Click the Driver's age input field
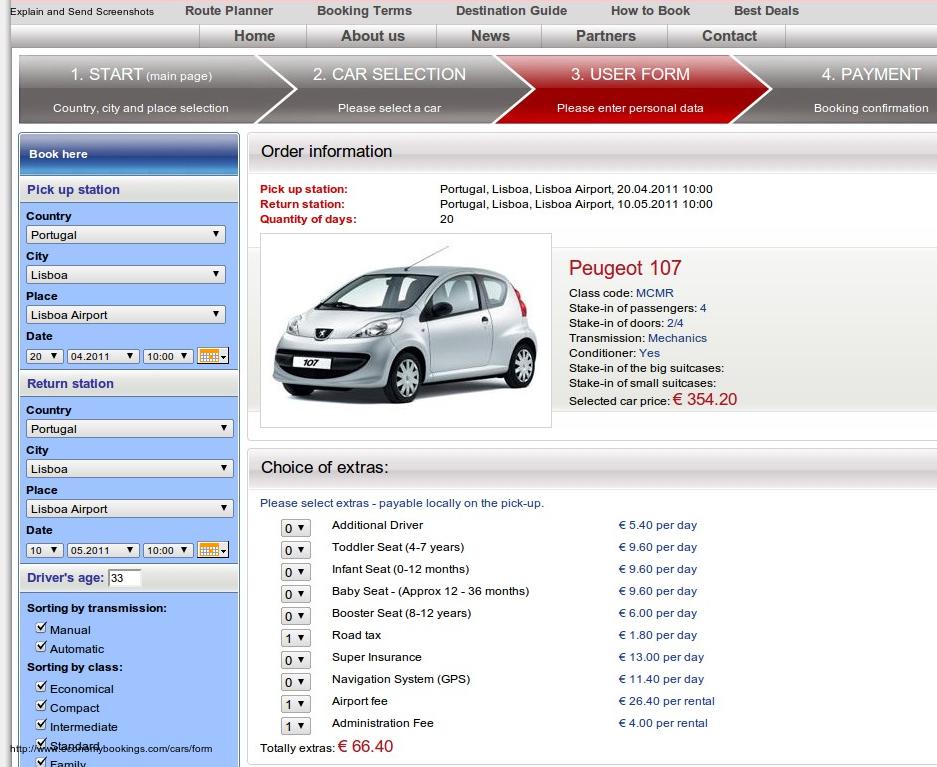The height and width of the screenshot is (767, 937). [x=125, y=578]
